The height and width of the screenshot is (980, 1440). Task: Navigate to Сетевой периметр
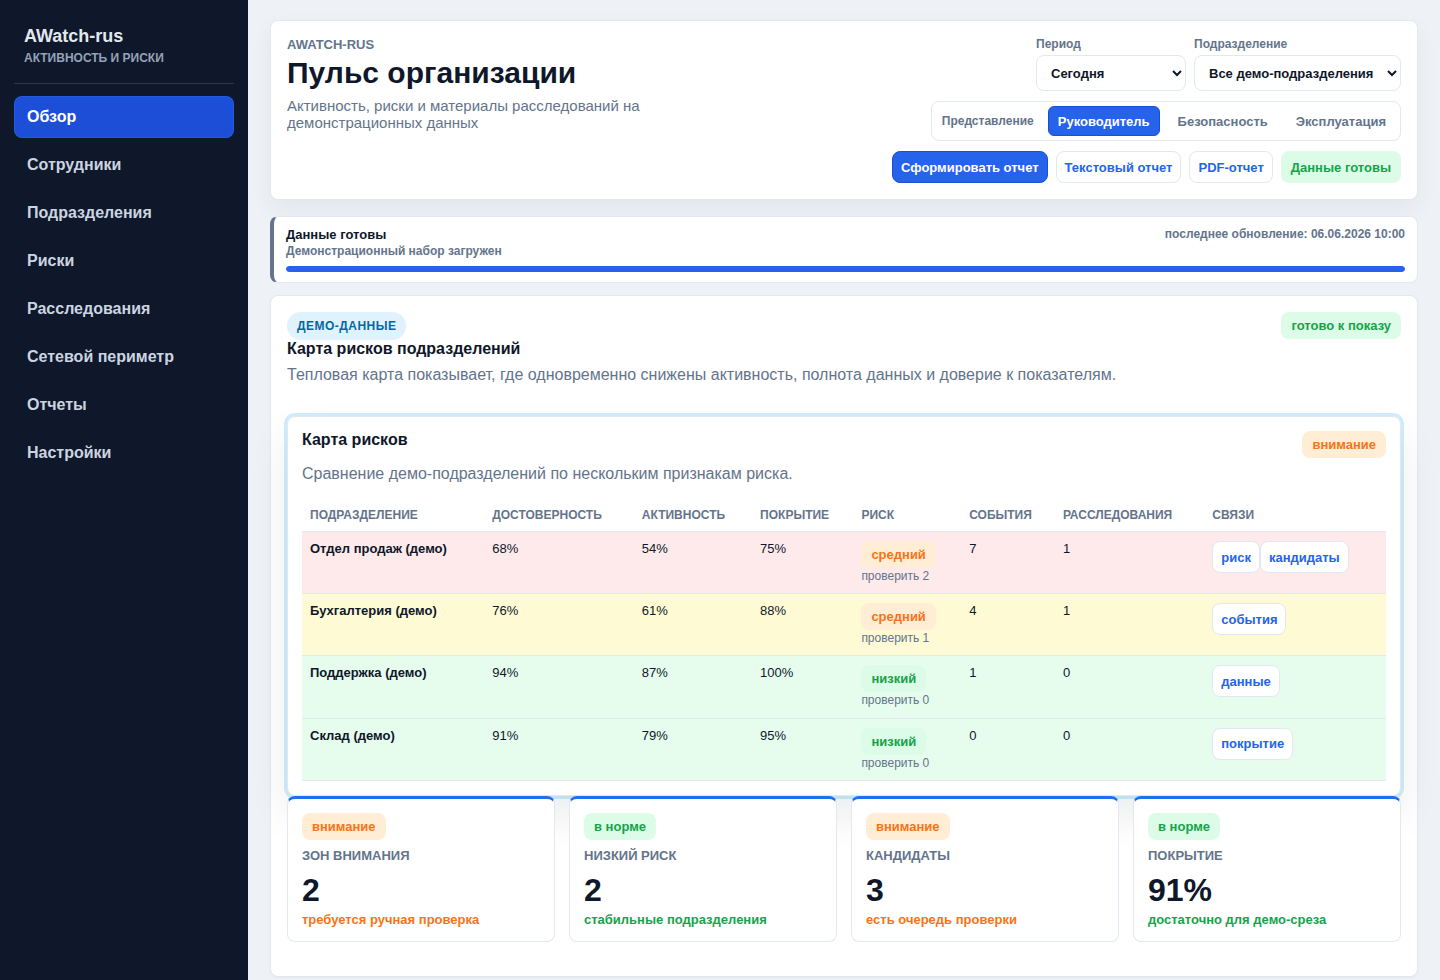tap(124, 357)
